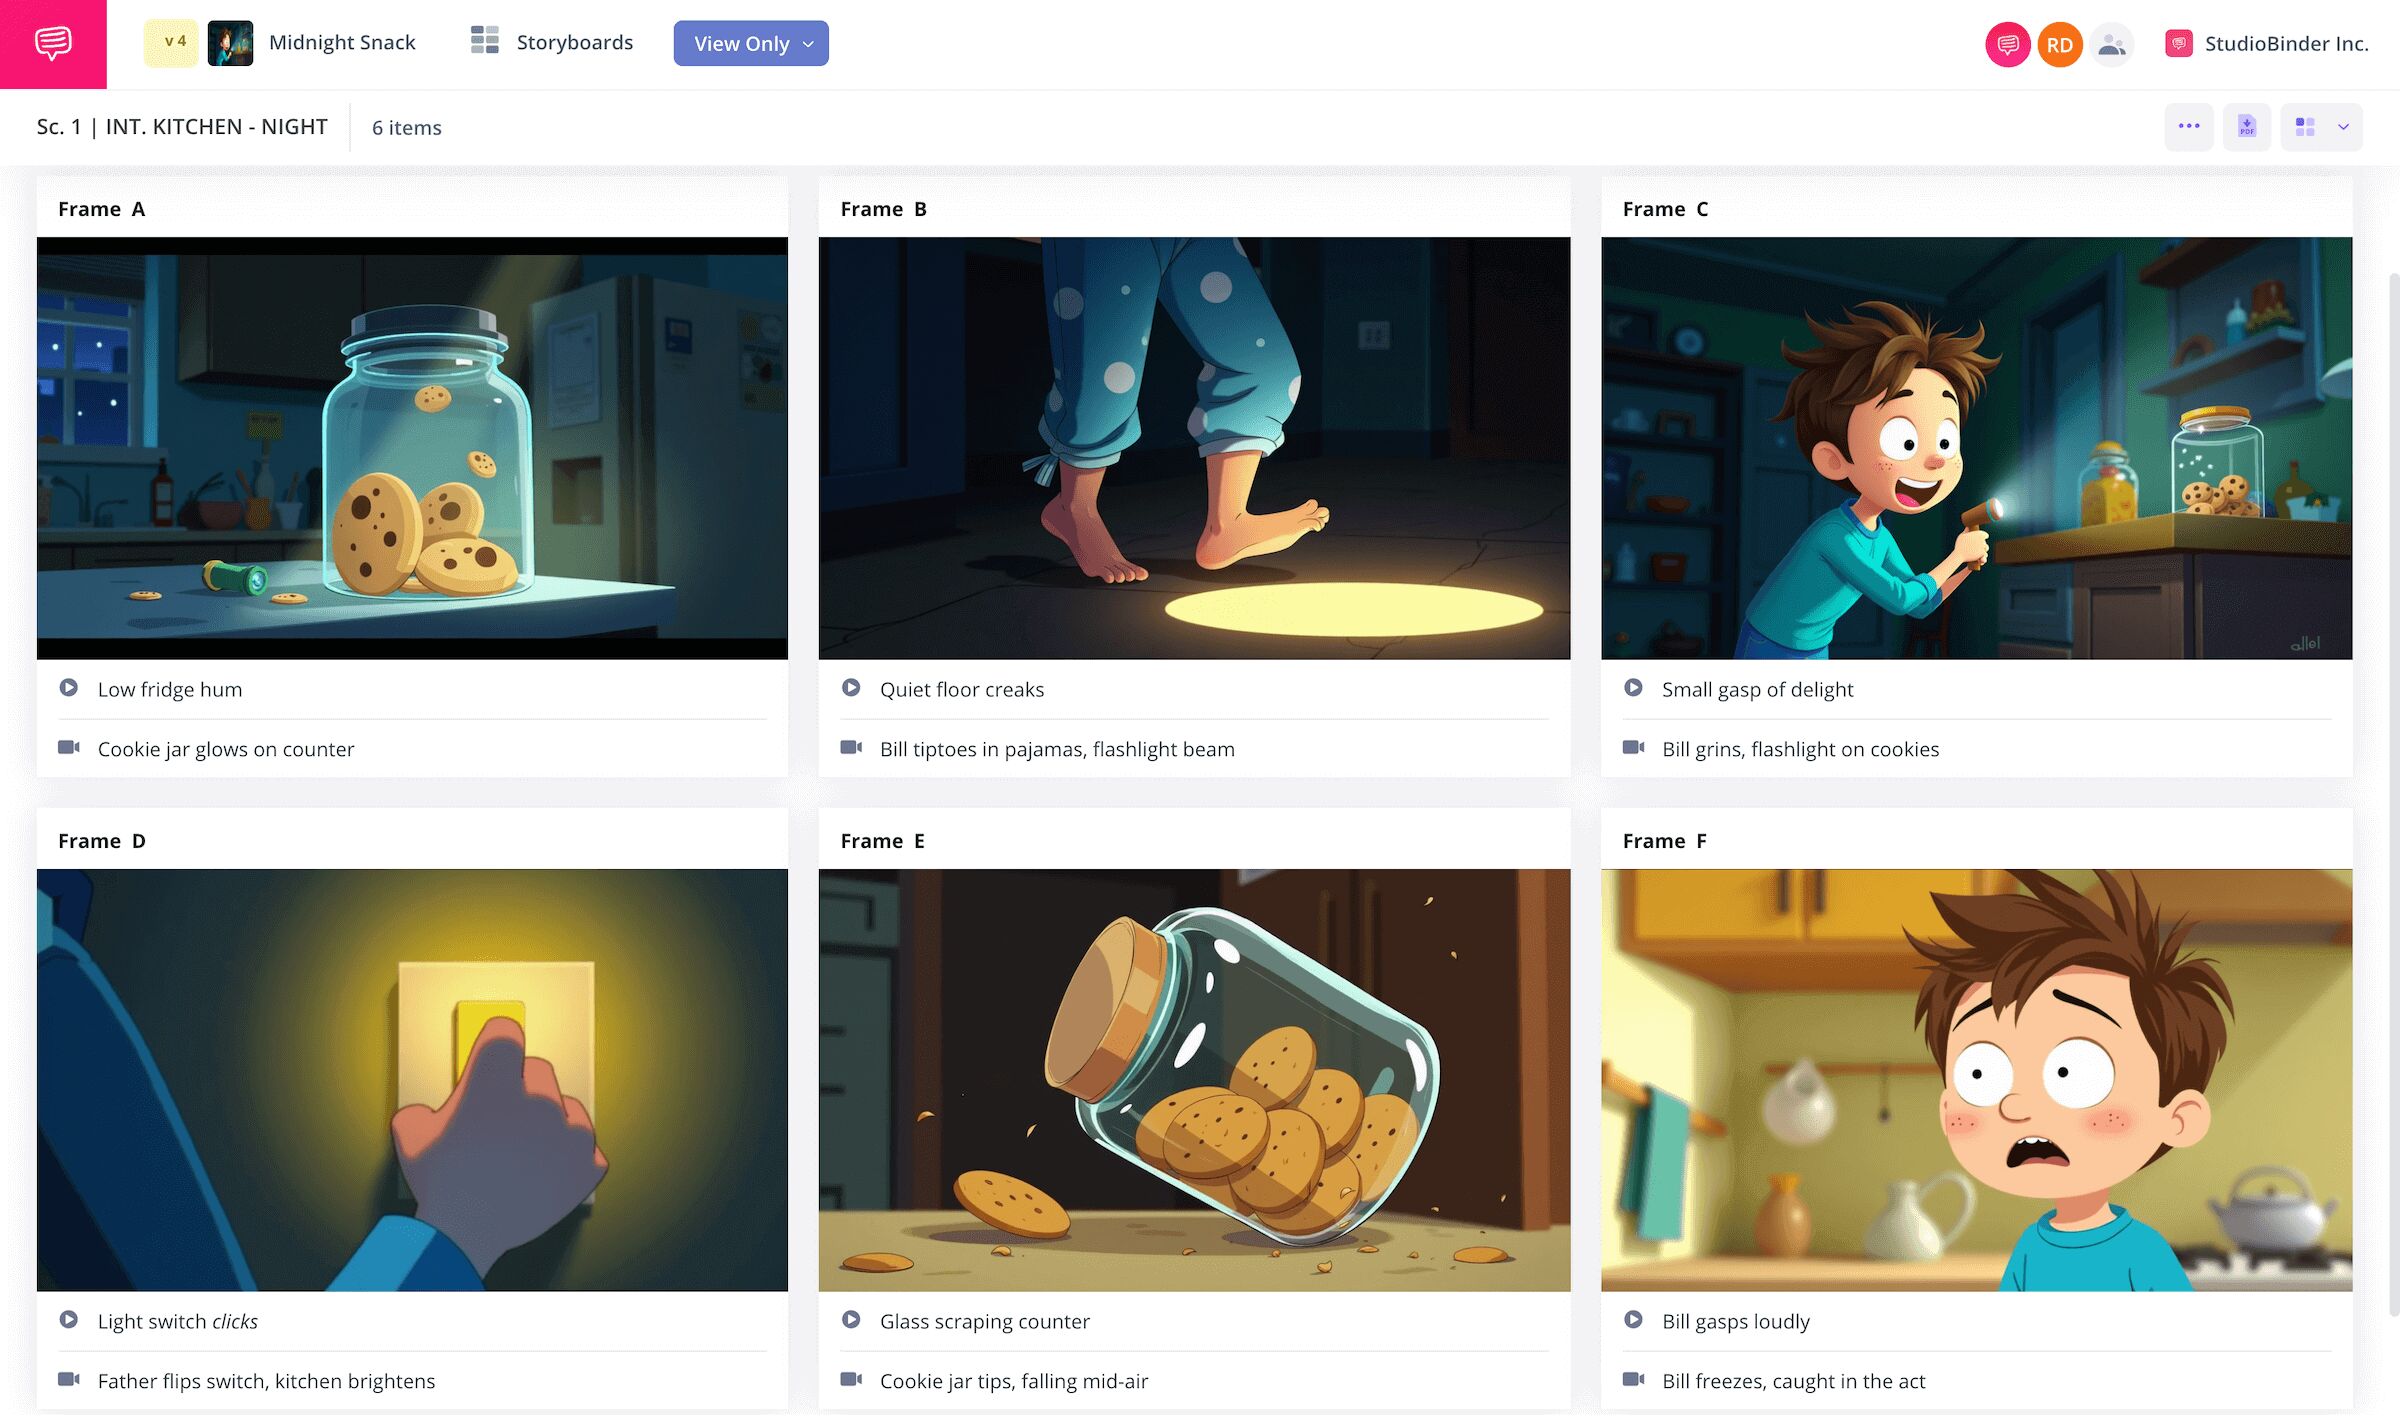Open the collaborators people icon
The height and width of the screenshot is (1421, 2400).
[2111, 44]
